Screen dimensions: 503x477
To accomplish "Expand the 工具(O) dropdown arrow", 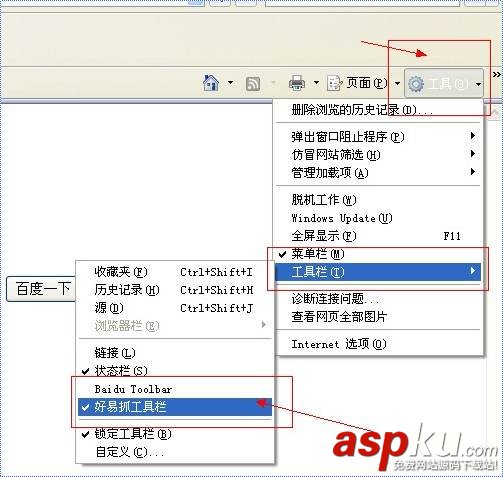I will point(478,84).
